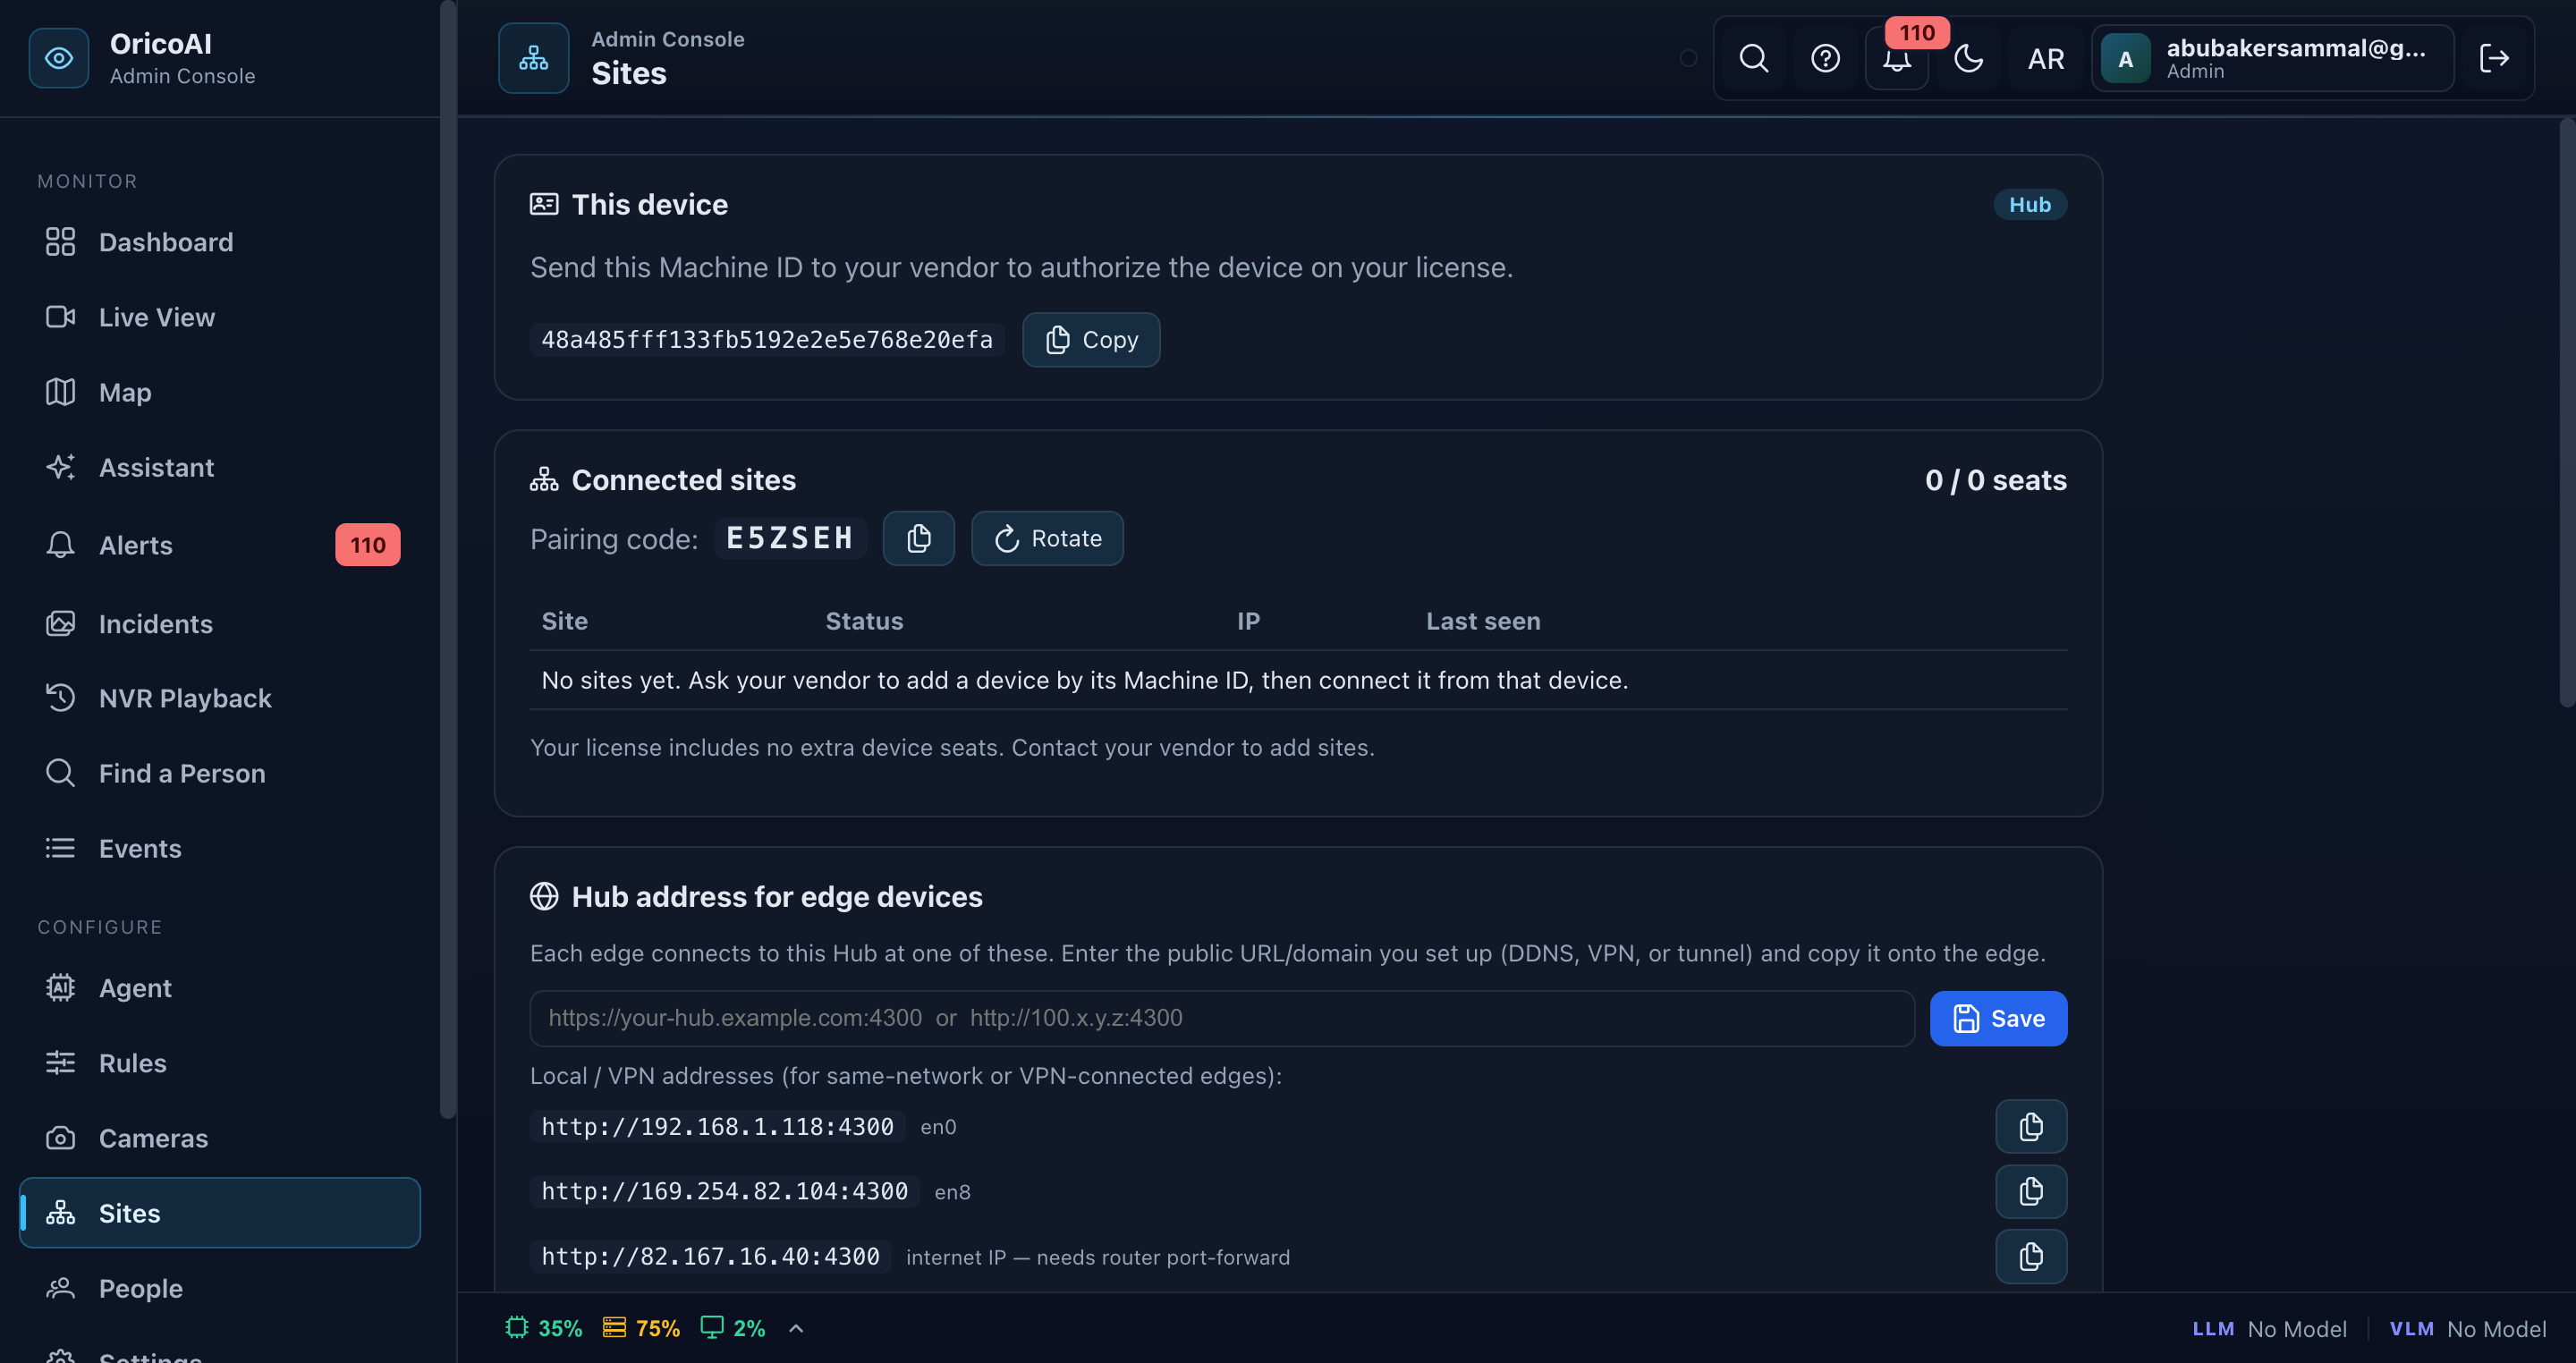Screen dimensions: 2576x1363
Task: Click the 0 / 0 seats text
Action: 1995,480
